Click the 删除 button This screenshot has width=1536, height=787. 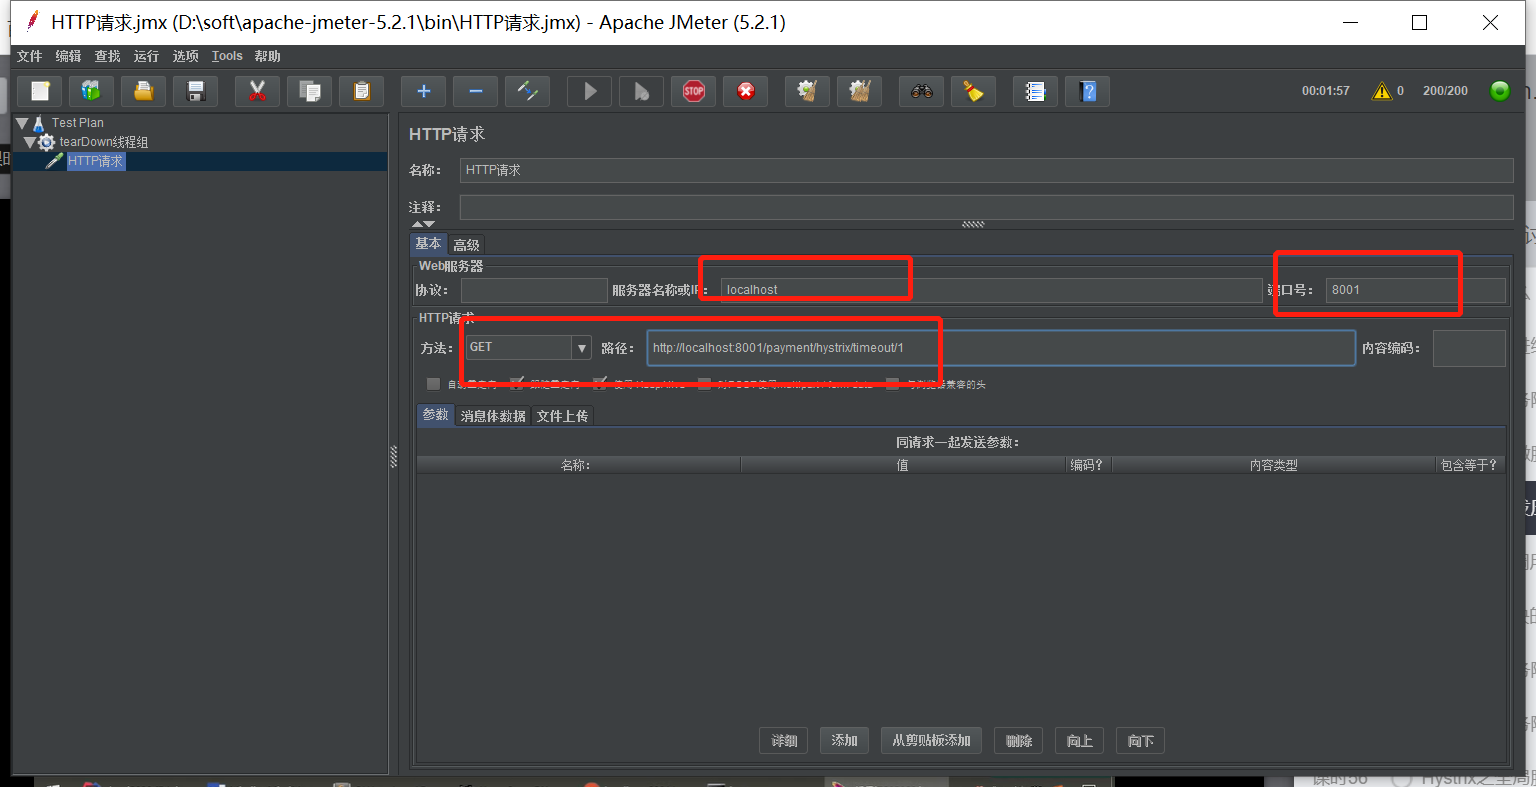1019,741
